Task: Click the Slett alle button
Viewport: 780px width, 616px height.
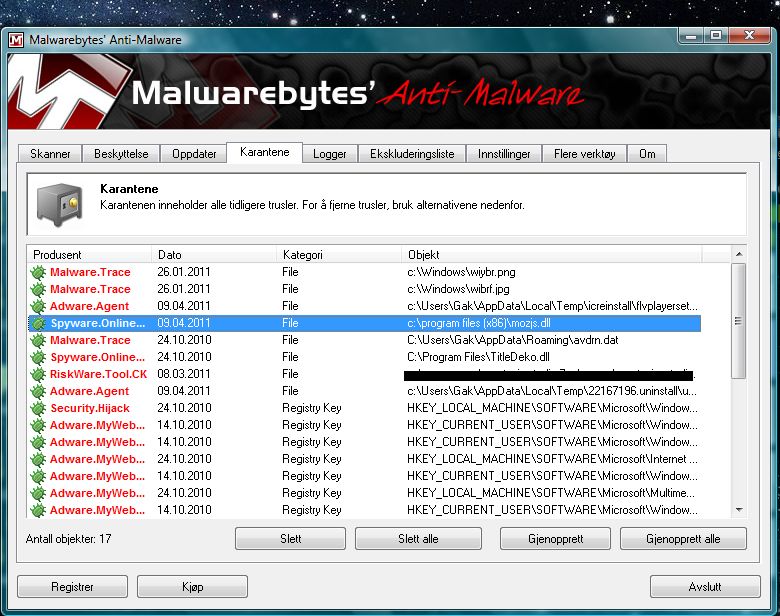Action: point(418,539)
